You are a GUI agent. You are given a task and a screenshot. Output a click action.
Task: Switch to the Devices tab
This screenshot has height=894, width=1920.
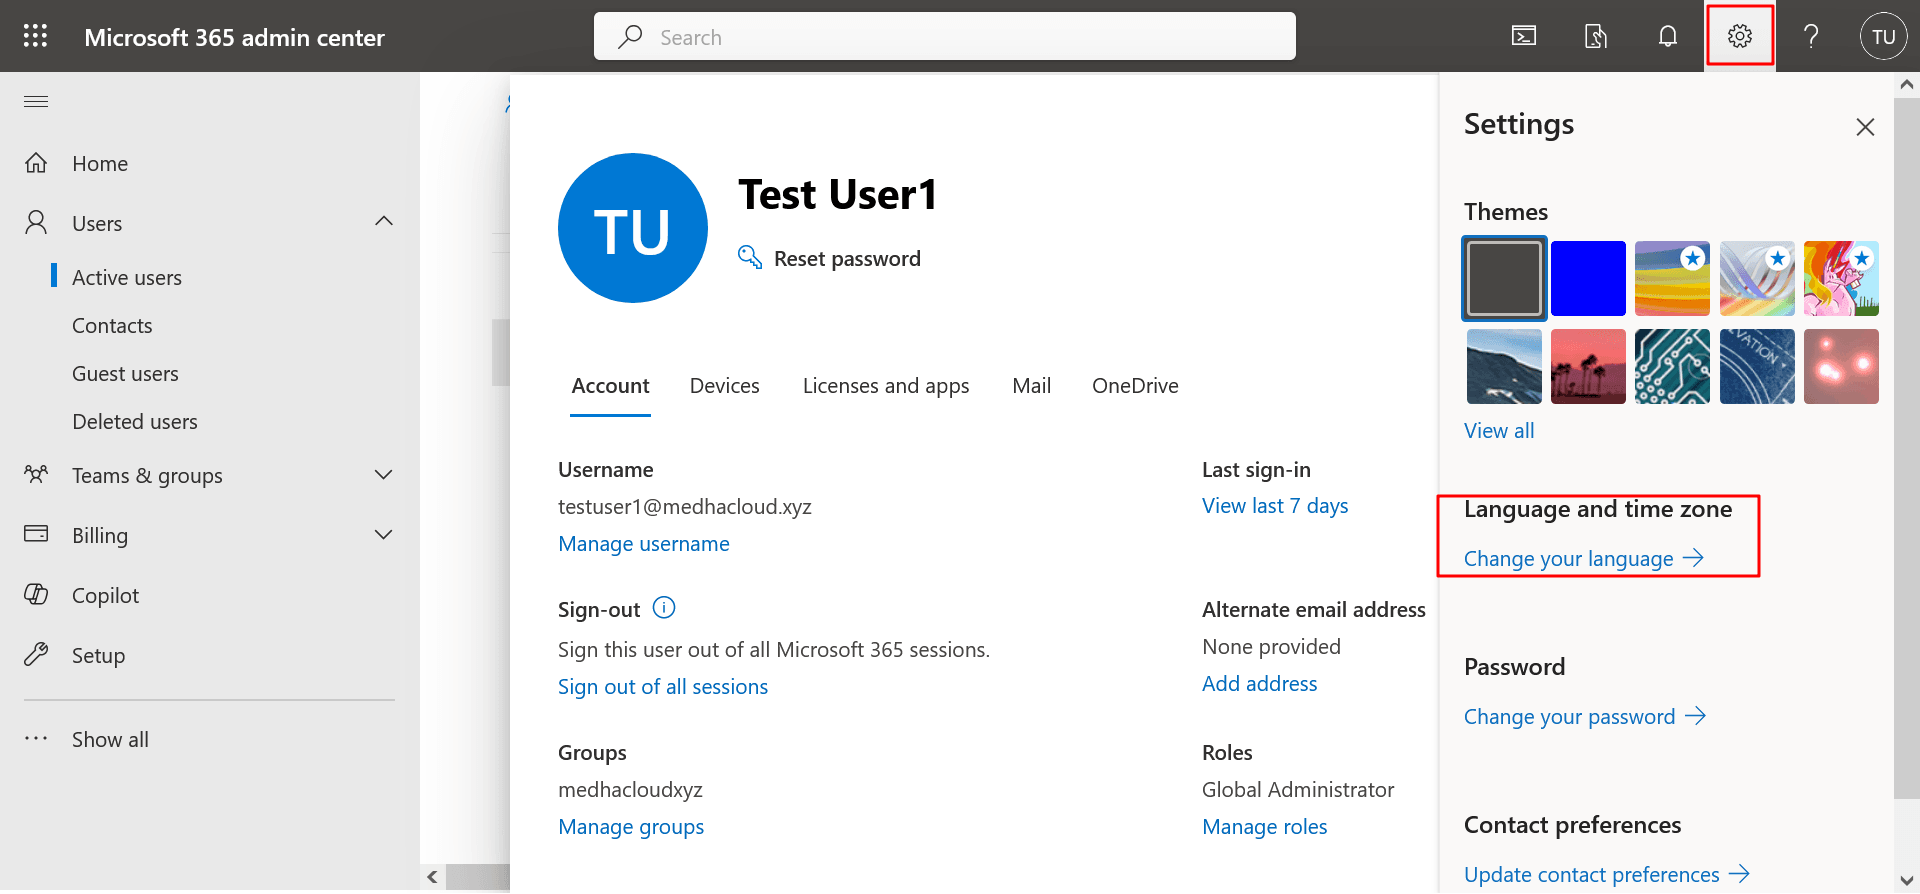[x=725, y=386]
